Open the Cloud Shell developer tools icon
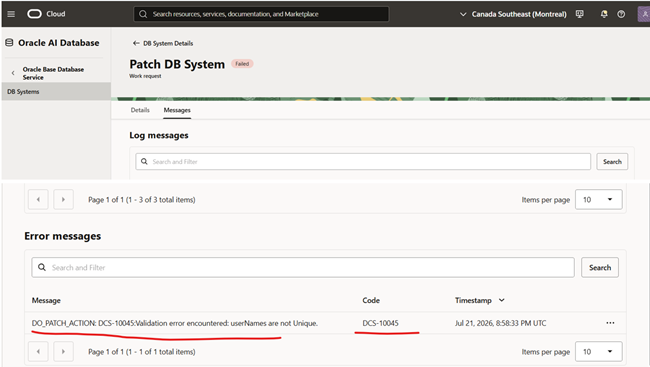 [x=580, y=14]
